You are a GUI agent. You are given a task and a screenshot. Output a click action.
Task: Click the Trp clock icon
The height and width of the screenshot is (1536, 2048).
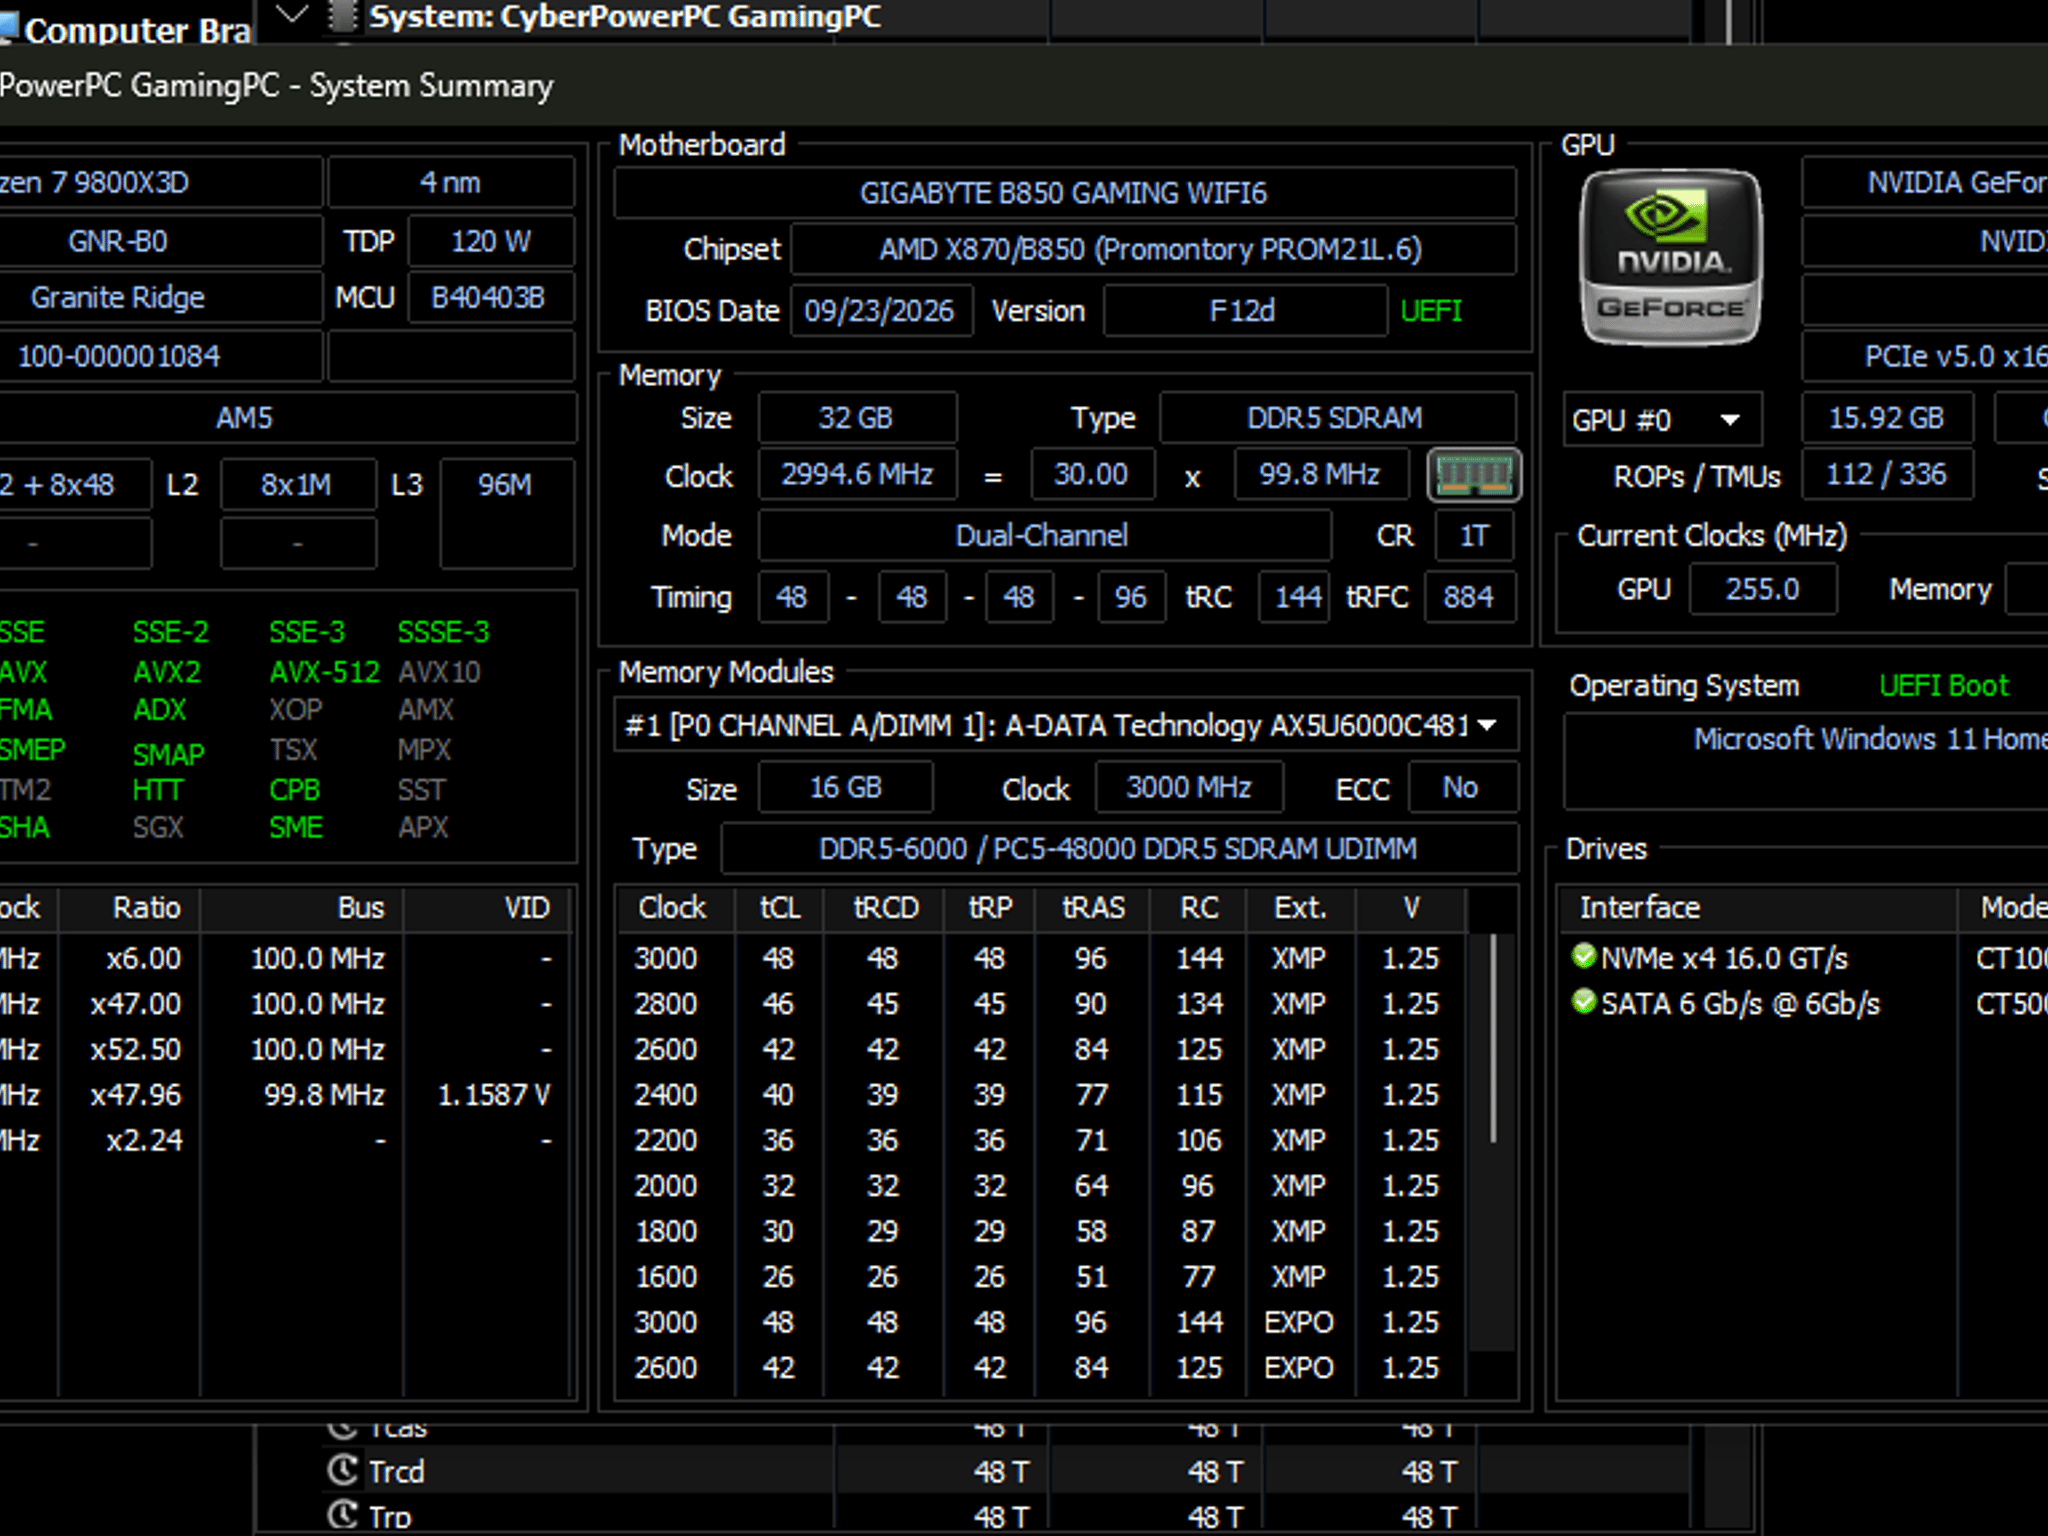click(342, 1515)
